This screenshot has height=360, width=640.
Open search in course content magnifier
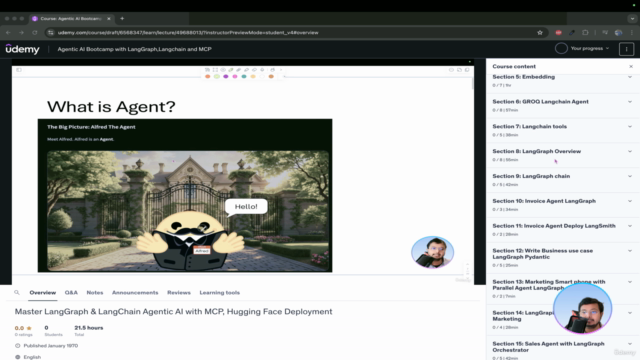(17, 292)
